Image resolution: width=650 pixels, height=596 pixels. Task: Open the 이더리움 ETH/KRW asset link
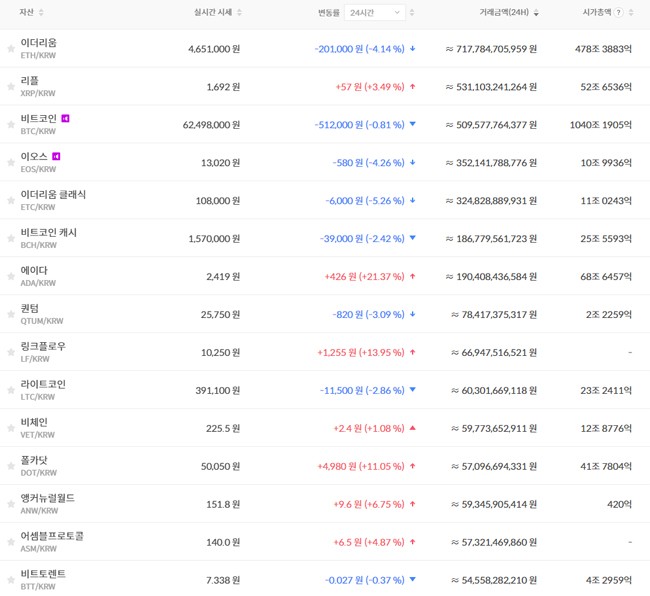point(39,48)
